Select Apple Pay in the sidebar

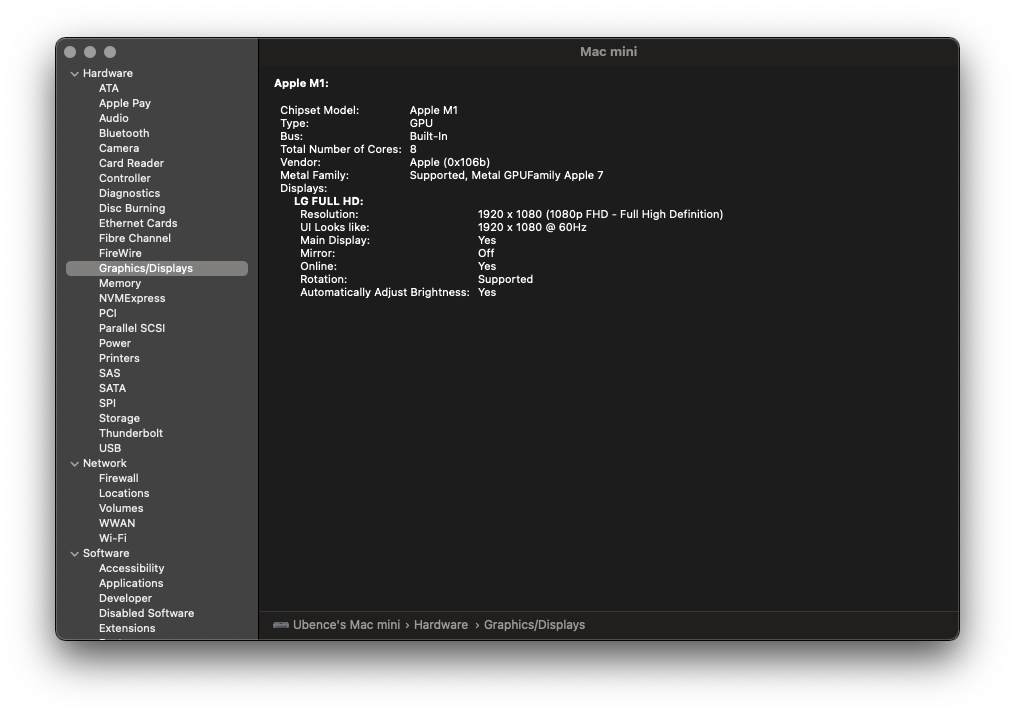125,103
